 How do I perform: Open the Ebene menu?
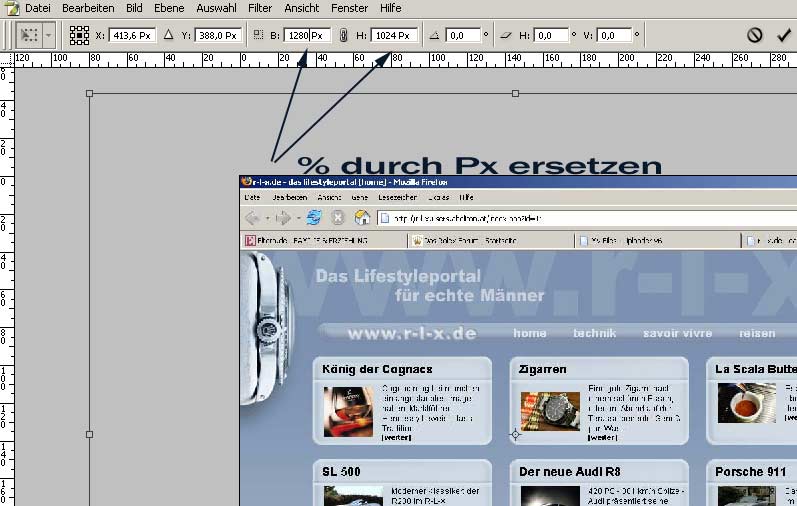pos(169,8)
